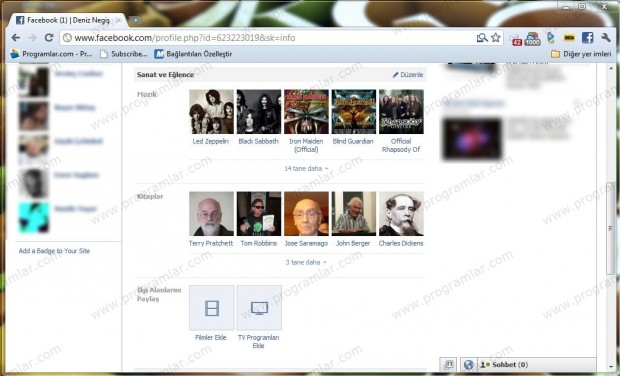
Task: Open the Terry Pratchett photo
Action: pyautogui.click(x=212, y=214)
